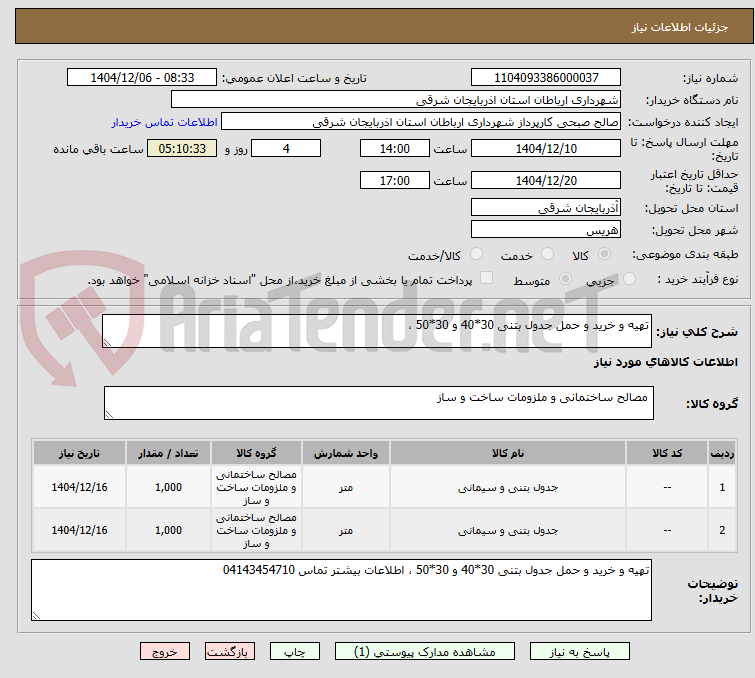
Task: Click the response deadline date 1404/12/10
Action: coord(546,148)
